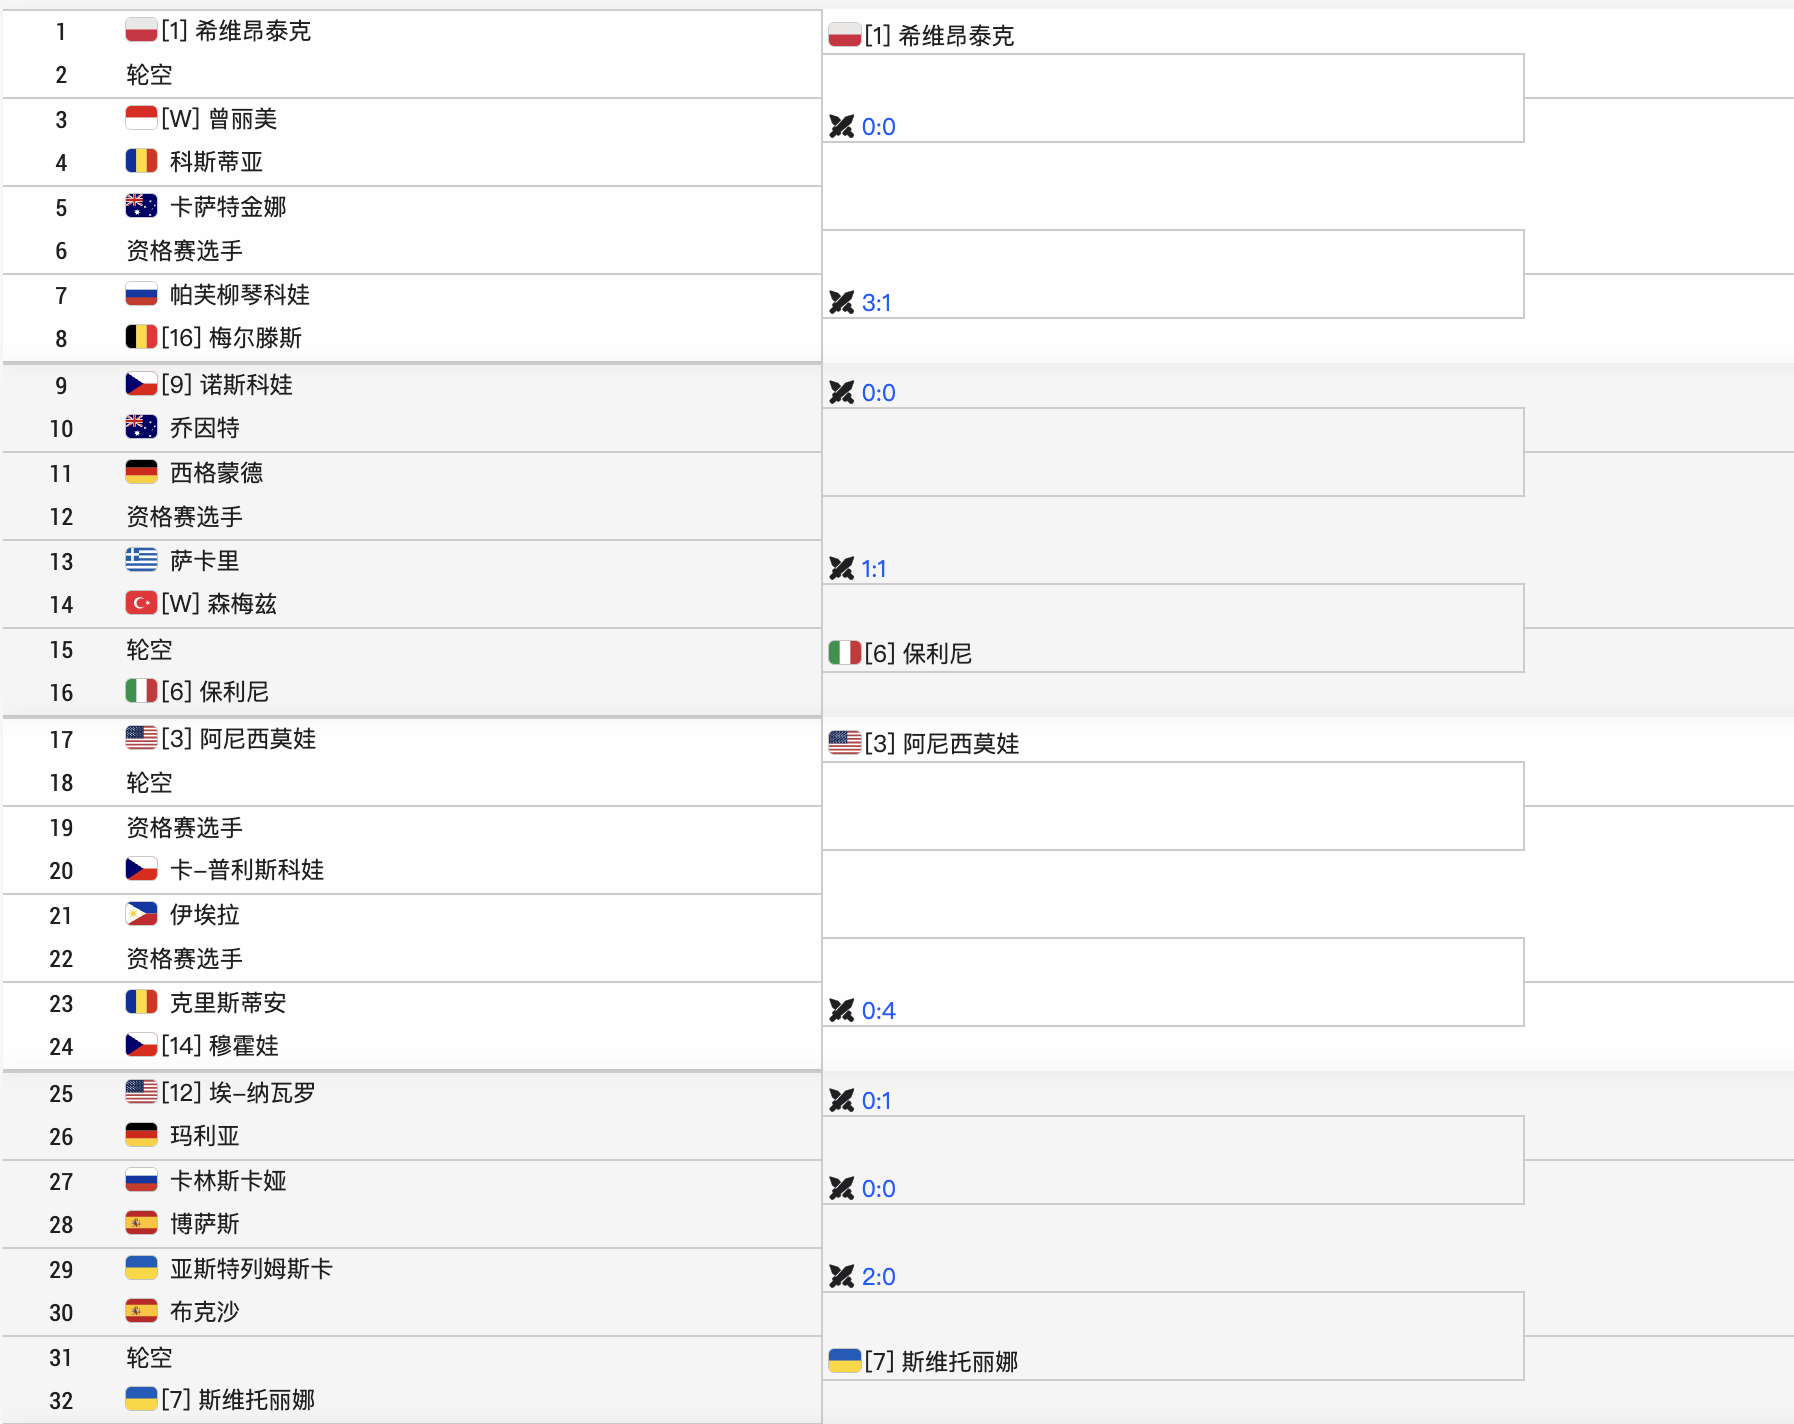The image size is (1794, 1424).
Task: Click head-to-head icon beside 0:4 score
Action: 841,1010
